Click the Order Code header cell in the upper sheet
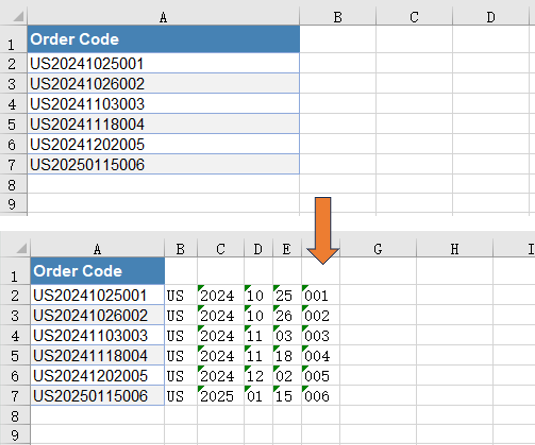The image size is (535, 445). 163,39
